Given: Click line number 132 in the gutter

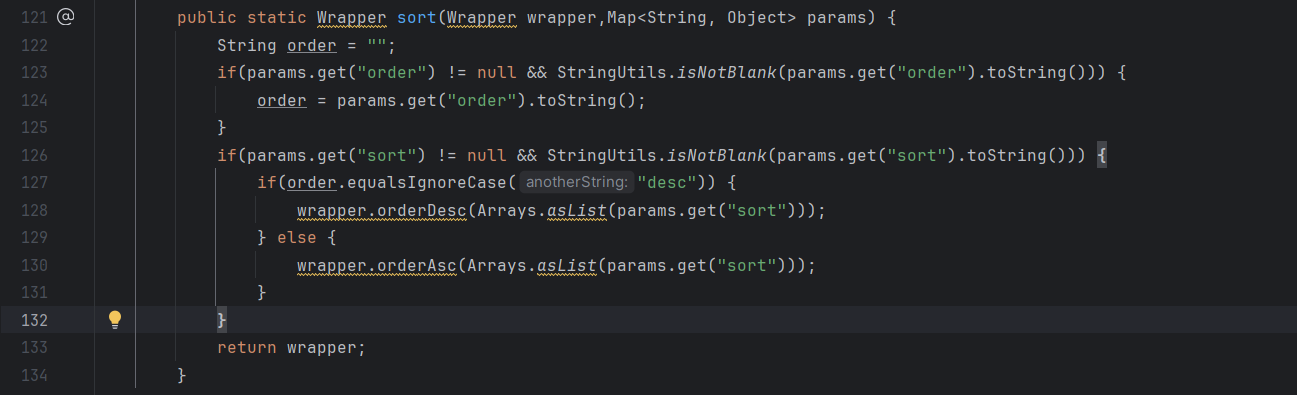Looking at the screenshot, I should click(33, 320).
